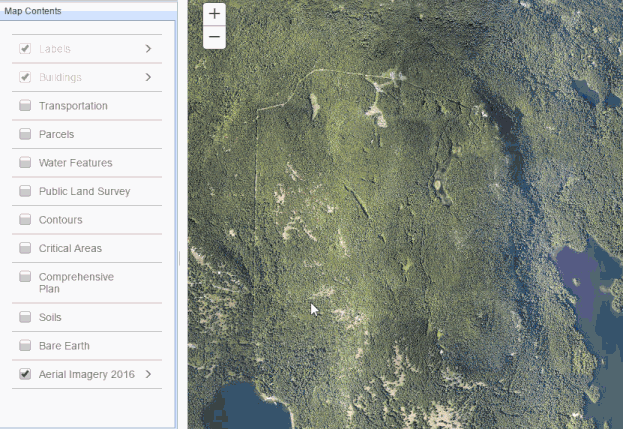Expand Aerial Imagery 2016 options arrow
Screen dimensions: 623x429
coord(148,374)
